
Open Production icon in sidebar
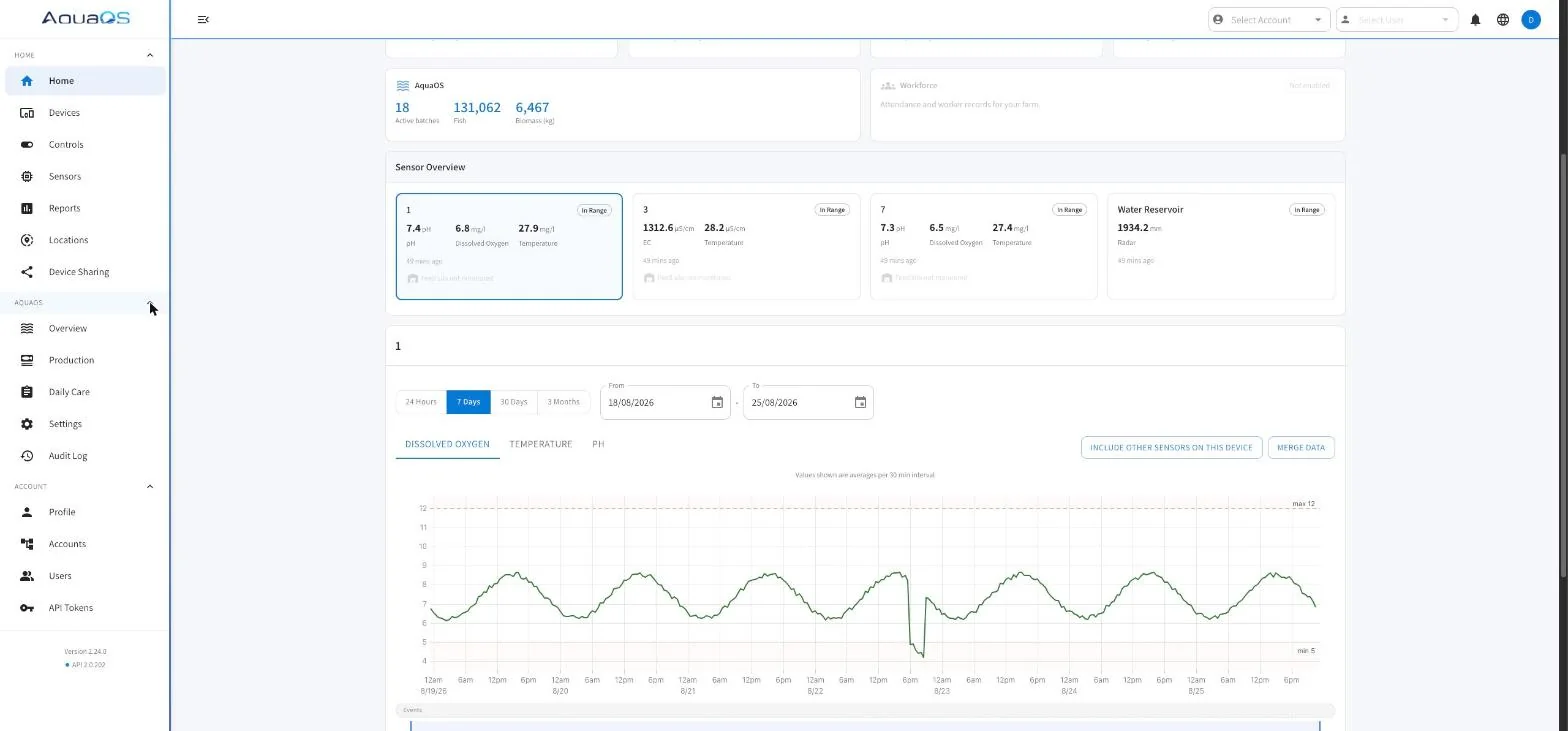point(27,360)
